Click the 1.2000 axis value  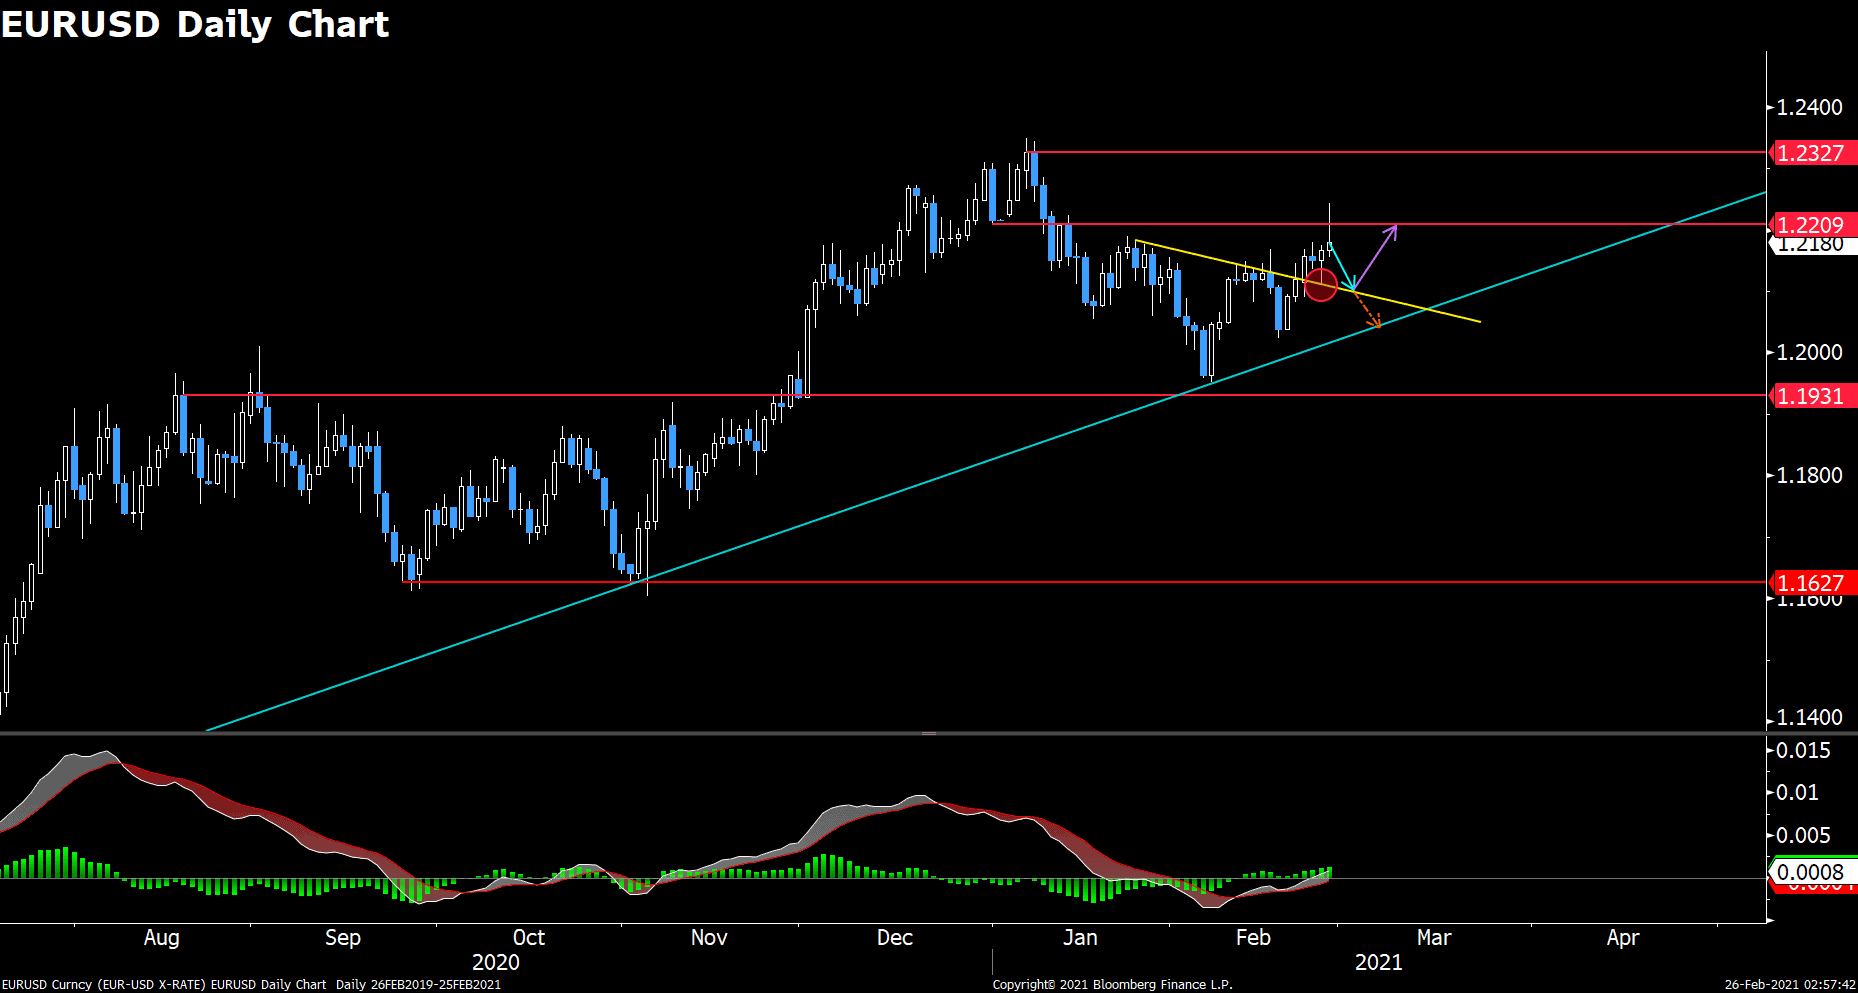click(1809, 352)
